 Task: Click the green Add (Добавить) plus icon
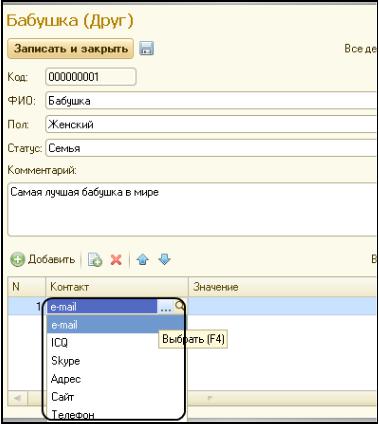point(17,260)
